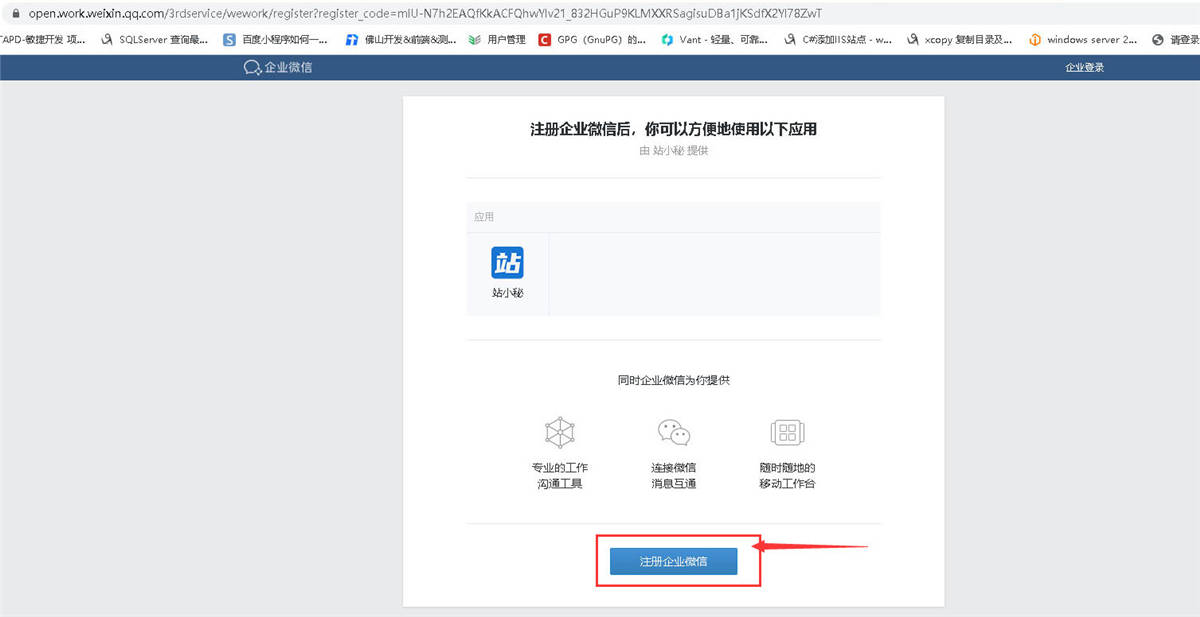
Task: Click the 随时随地的 移动工作台 caption
Action: [x=788, y=476]
